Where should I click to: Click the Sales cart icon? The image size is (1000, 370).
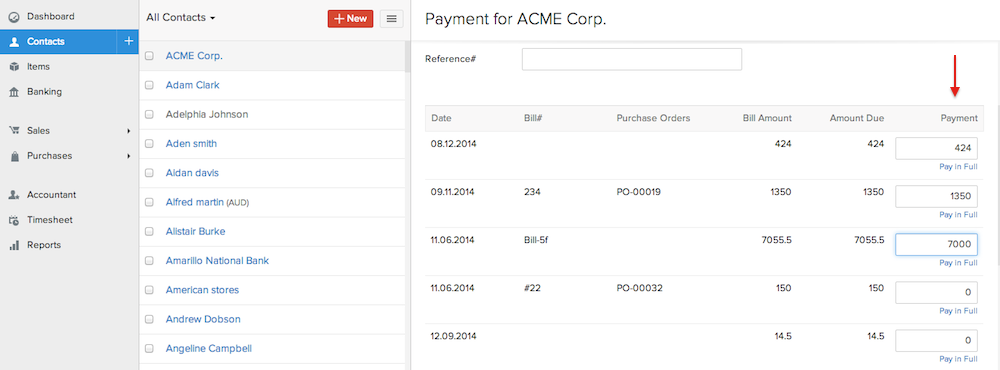14,130
